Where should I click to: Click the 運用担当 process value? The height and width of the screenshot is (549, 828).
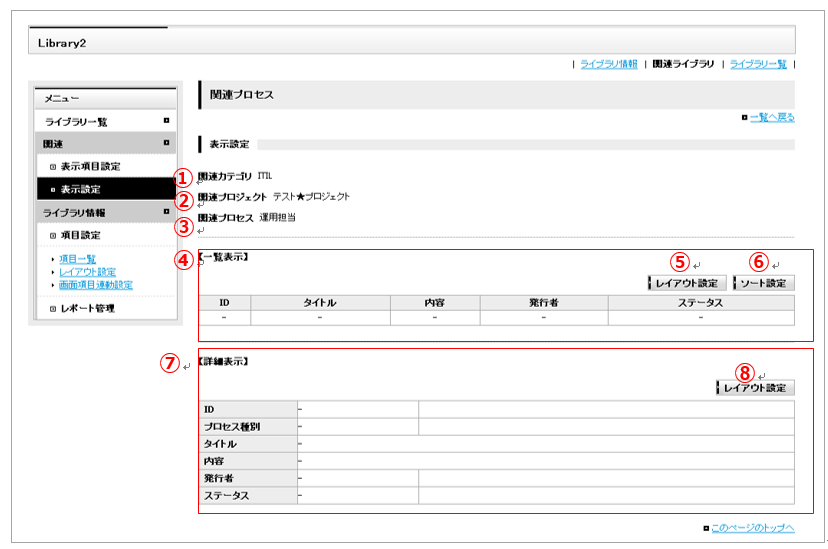click(278, 217)
